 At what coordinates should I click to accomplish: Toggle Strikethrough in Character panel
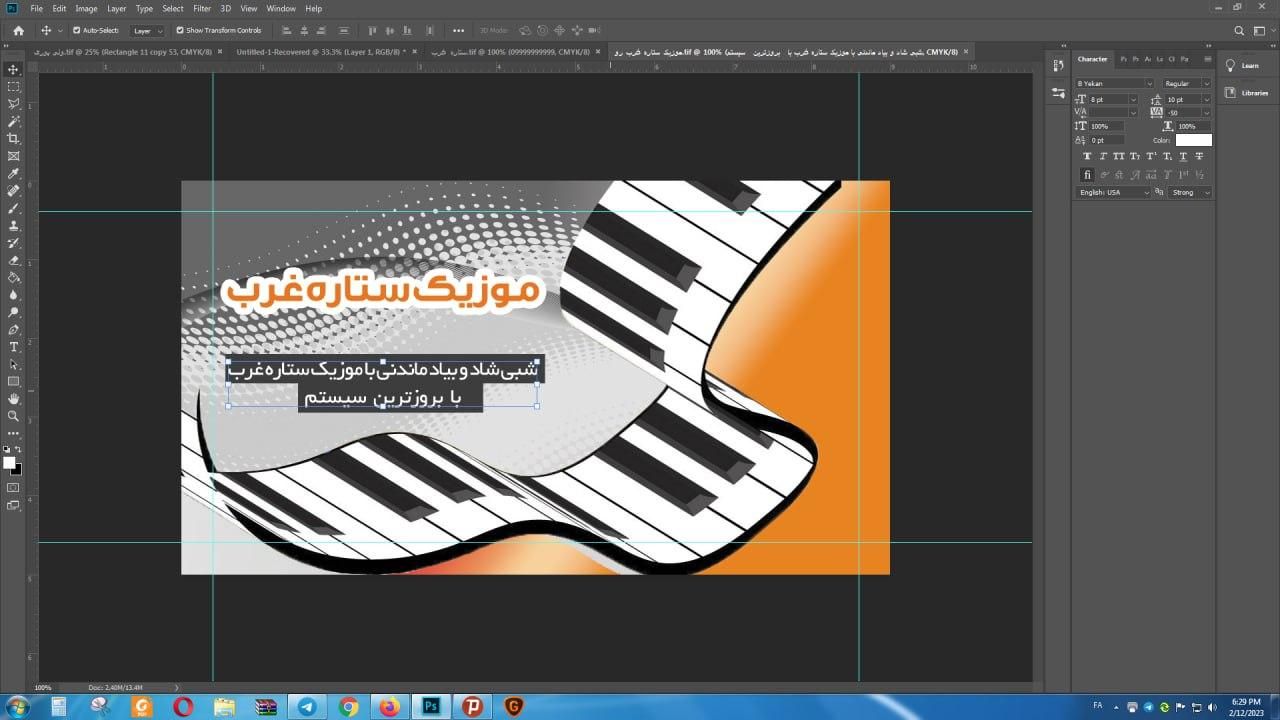pyautogui.click(x=1199, y=156)
